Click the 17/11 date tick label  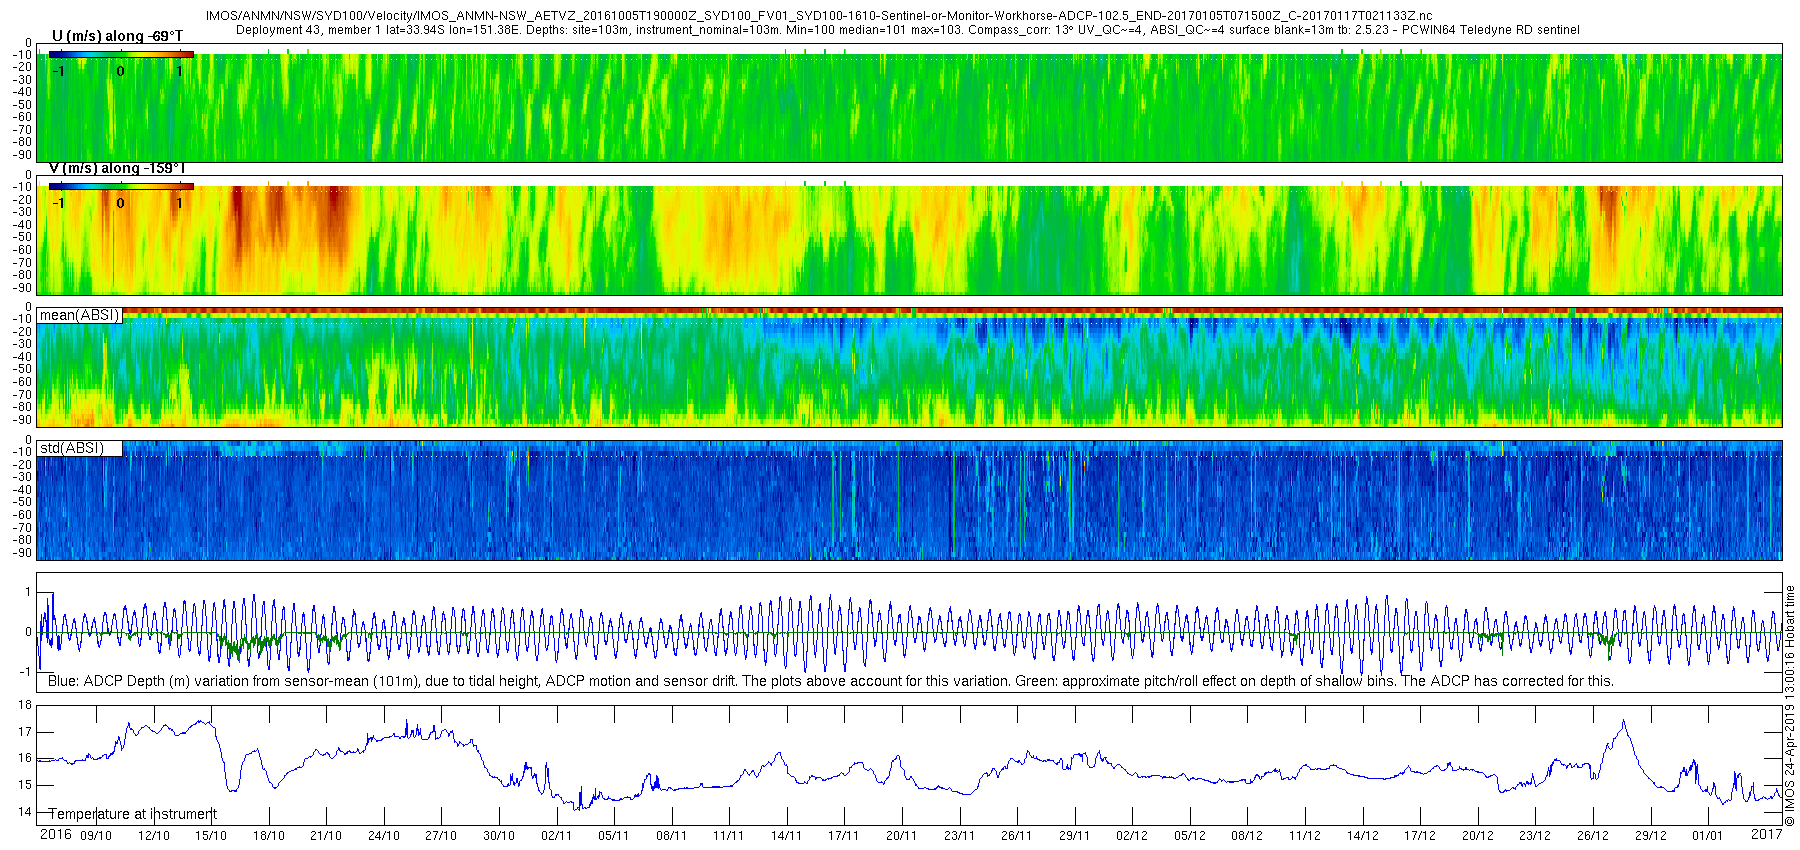844,836
